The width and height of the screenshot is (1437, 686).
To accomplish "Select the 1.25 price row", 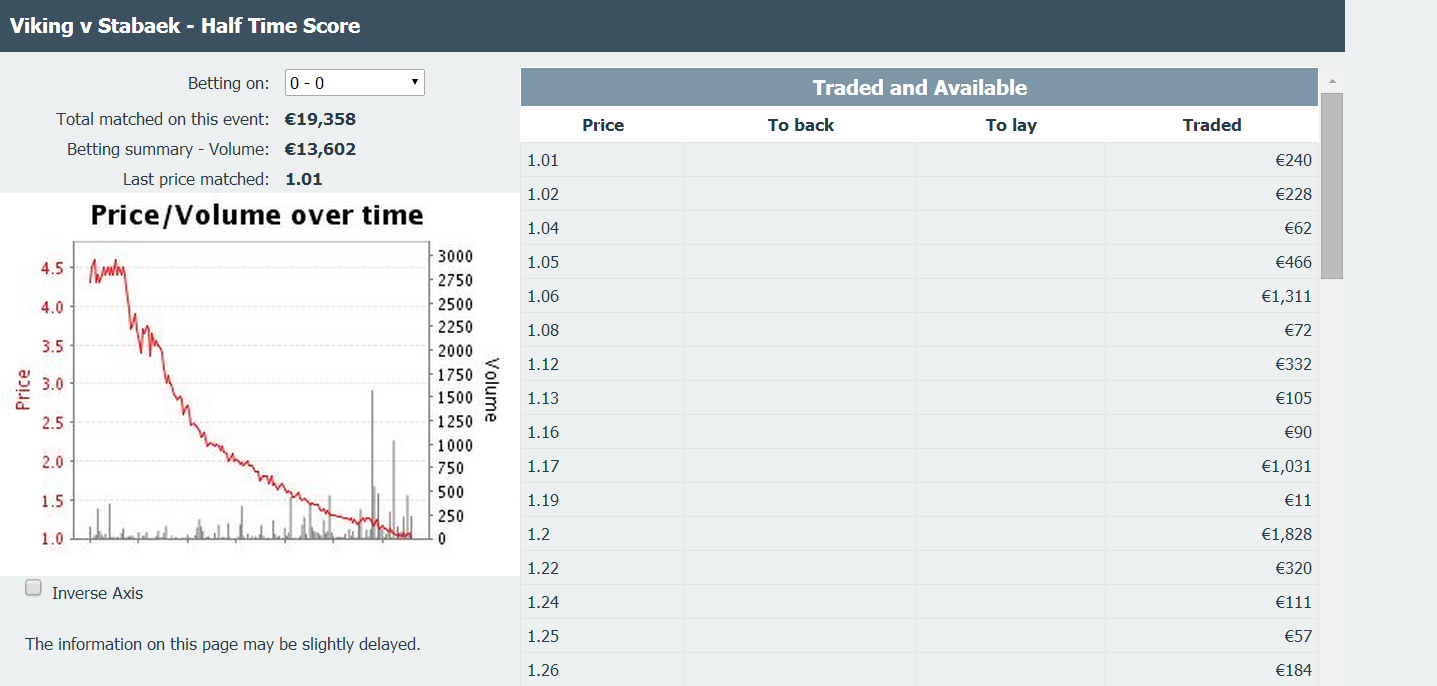I will [919, 636].
